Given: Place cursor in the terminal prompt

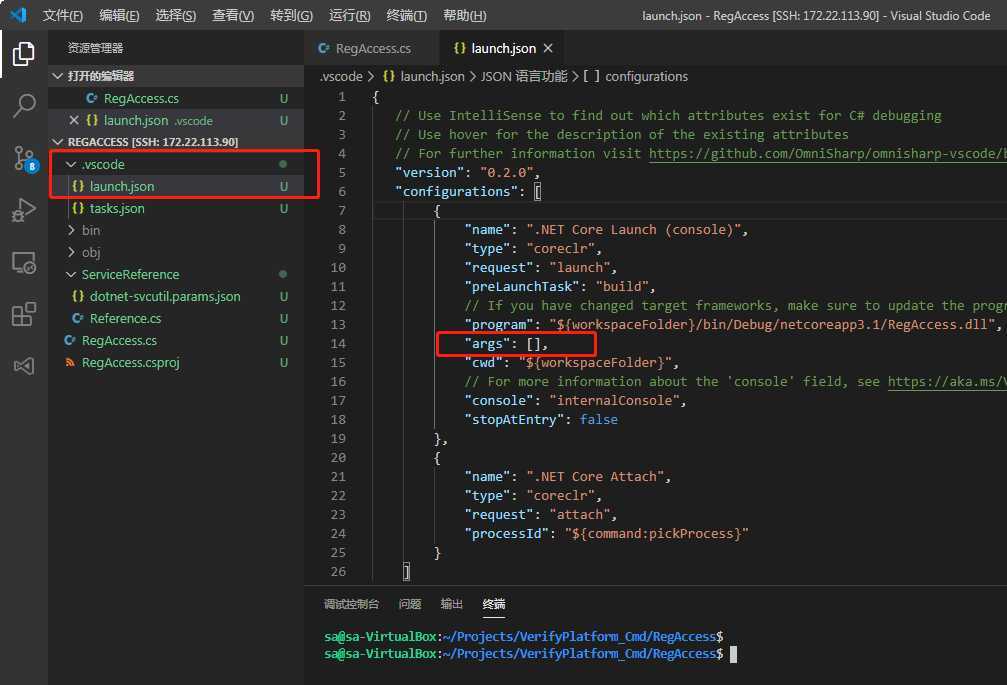Looking at the screenshot, I should pos(733,654).
